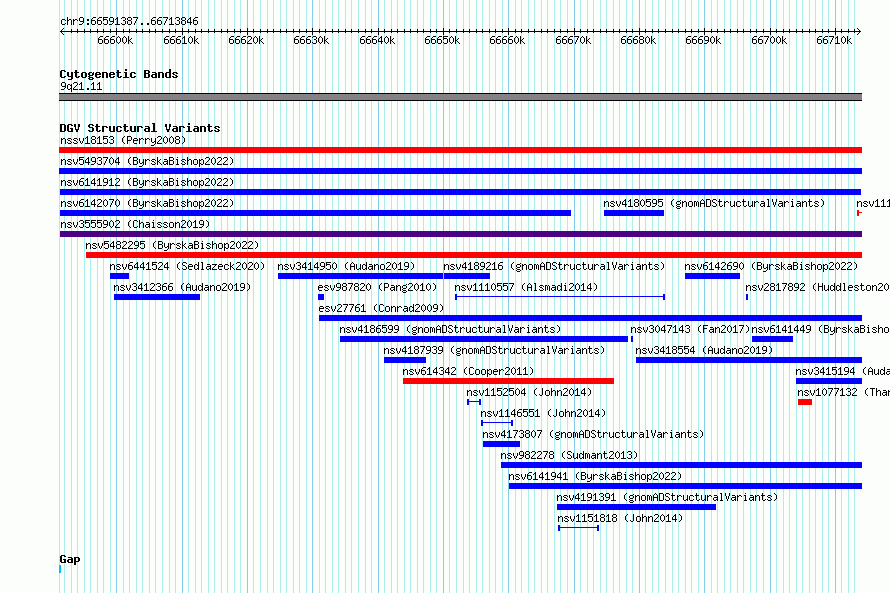
Task: Select nsv1146551 (John2014) label
Action: pos(543,413)
